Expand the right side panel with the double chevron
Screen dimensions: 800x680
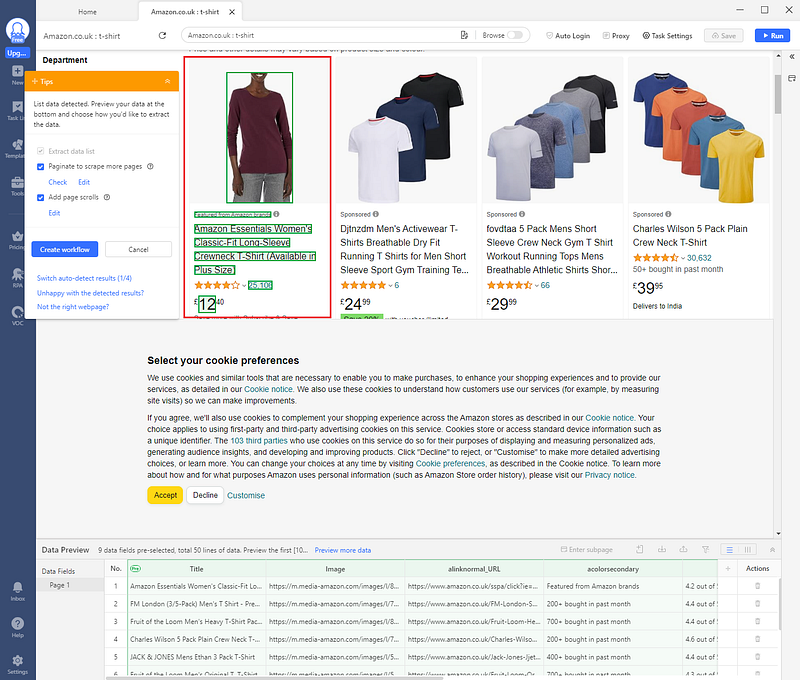(x=792, y=57)
